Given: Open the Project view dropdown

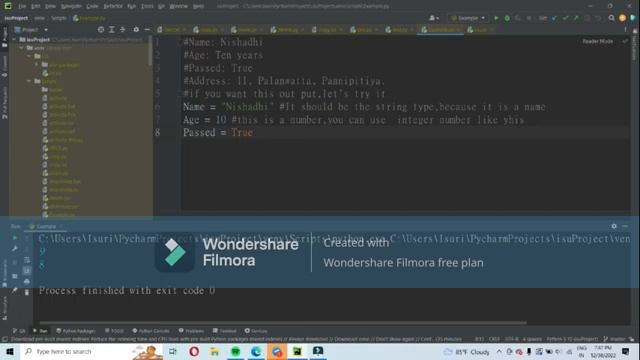Looking at the screenshot, I should (x=31, y=29).
